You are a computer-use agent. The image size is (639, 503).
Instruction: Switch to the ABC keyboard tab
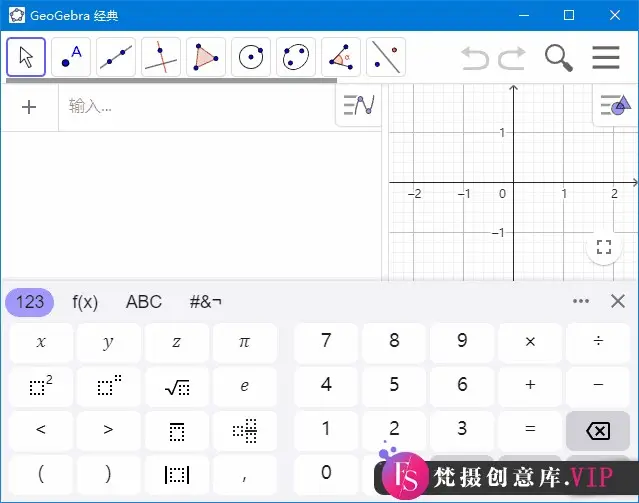(x=144, y=302)
